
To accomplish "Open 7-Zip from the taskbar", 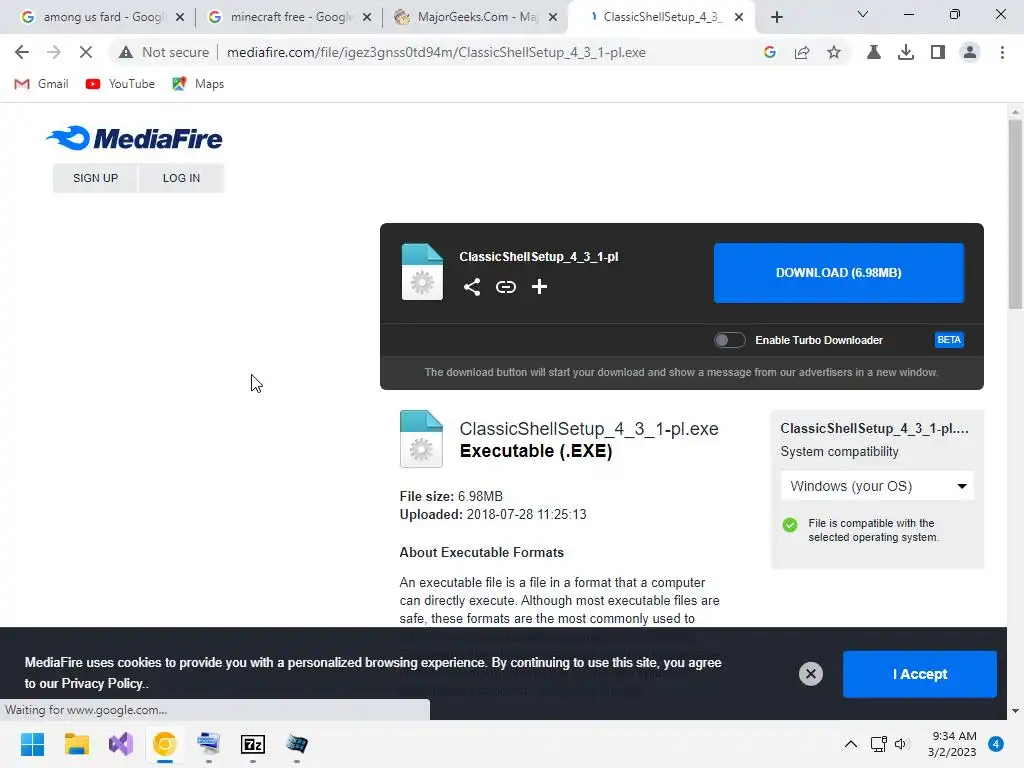I will (x=253, y=744).
